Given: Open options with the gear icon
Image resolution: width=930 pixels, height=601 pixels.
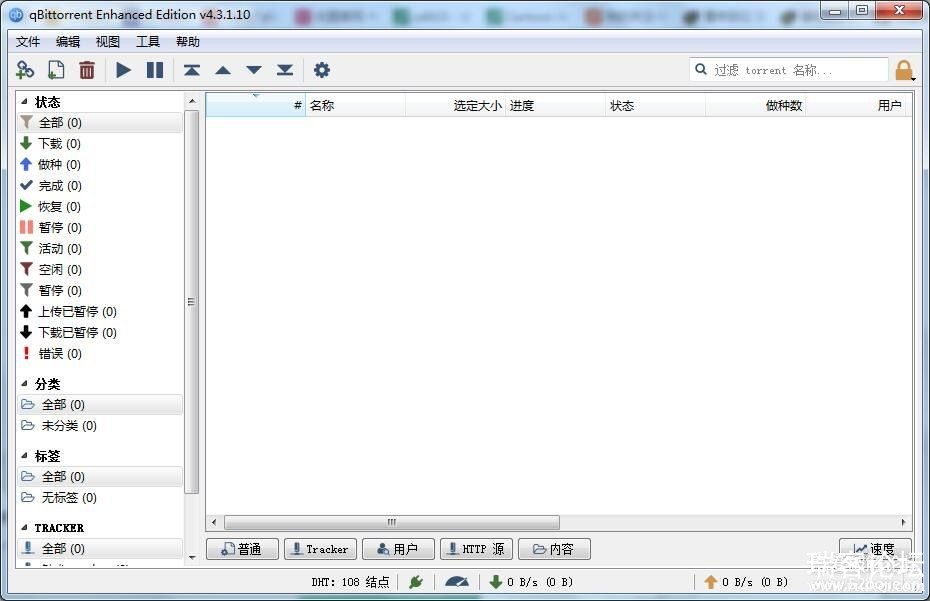Looking at the screenshot, I should coord(321,70).
